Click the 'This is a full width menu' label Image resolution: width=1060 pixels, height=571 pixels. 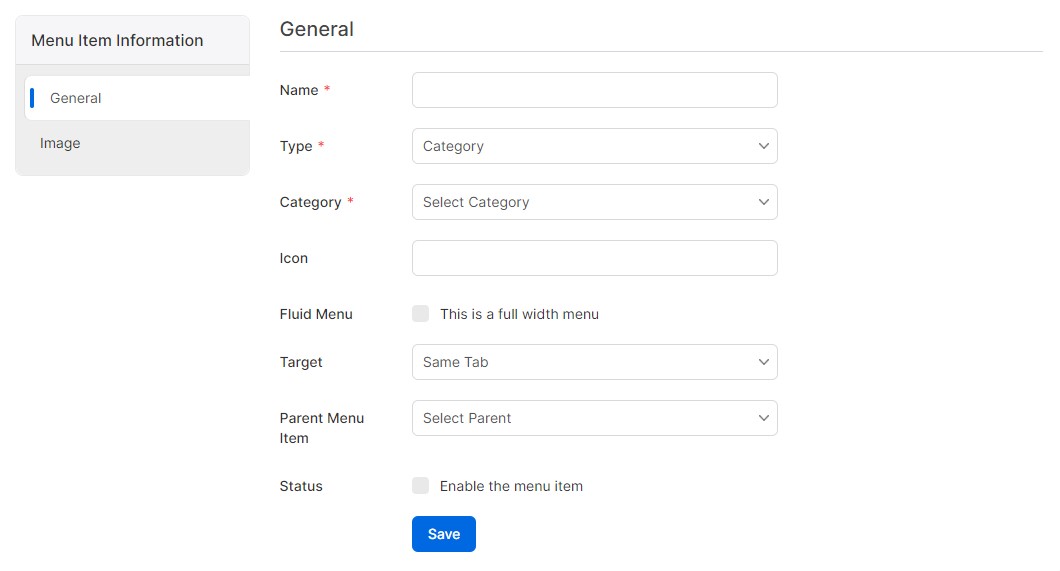point(519,314)
